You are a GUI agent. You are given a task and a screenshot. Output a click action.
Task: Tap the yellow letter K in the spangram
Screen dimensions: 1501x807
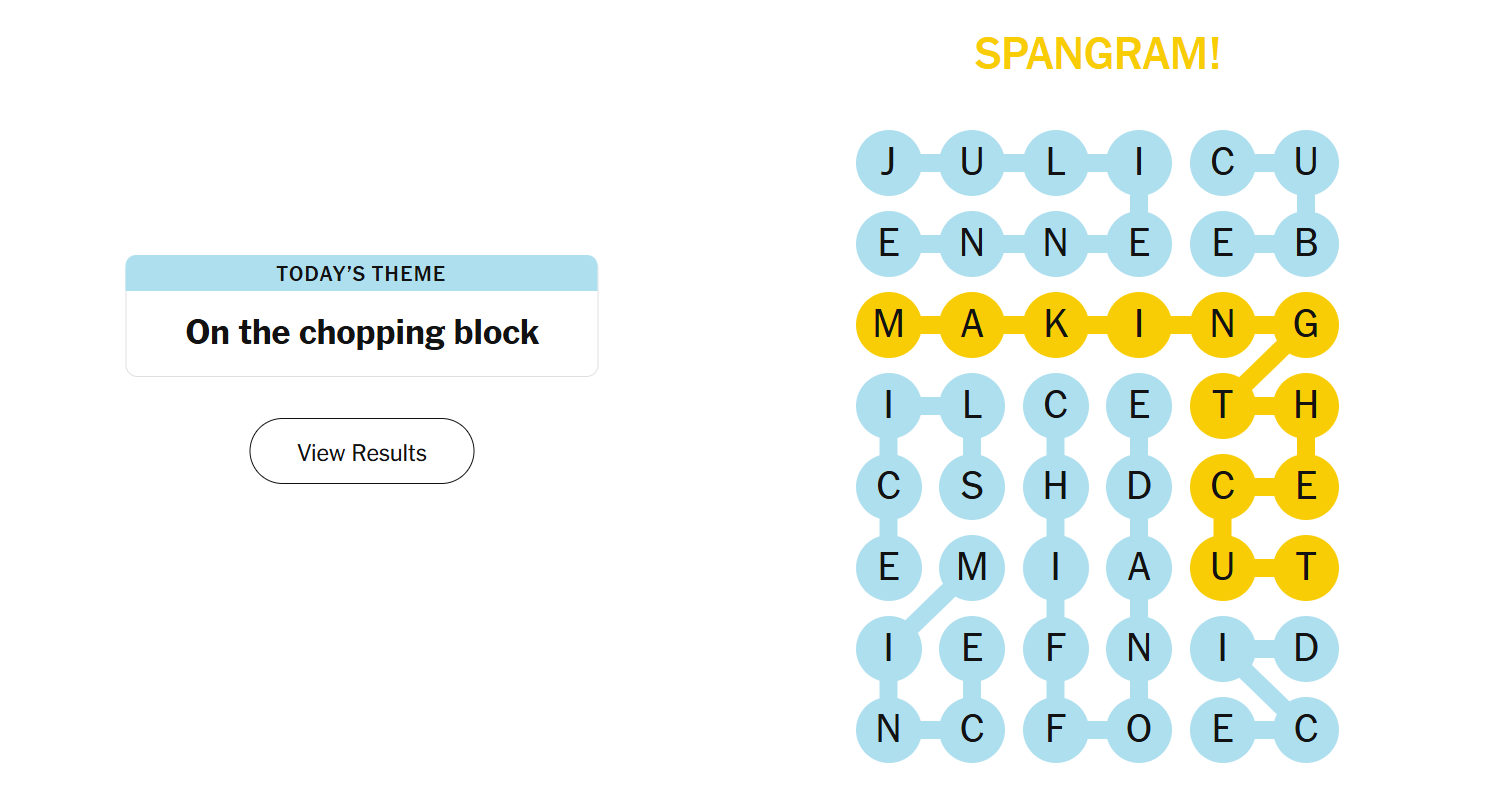pos(1055,325)
